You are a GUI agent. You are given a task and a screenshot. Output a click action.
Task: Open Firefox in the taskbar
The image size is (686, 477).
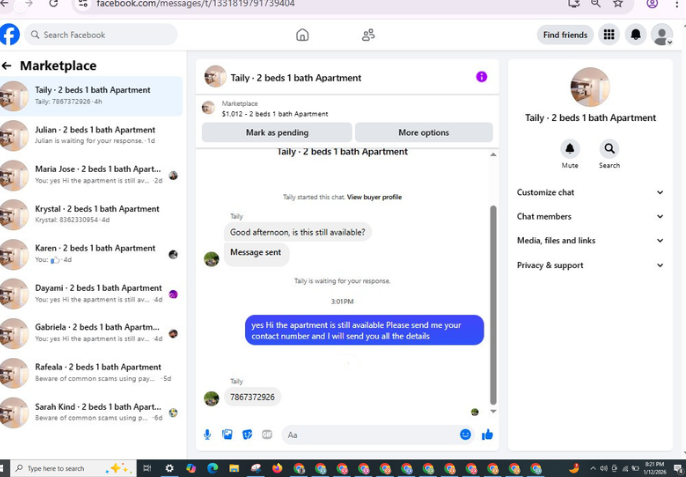pyautogui.click(x=277, y=468)
